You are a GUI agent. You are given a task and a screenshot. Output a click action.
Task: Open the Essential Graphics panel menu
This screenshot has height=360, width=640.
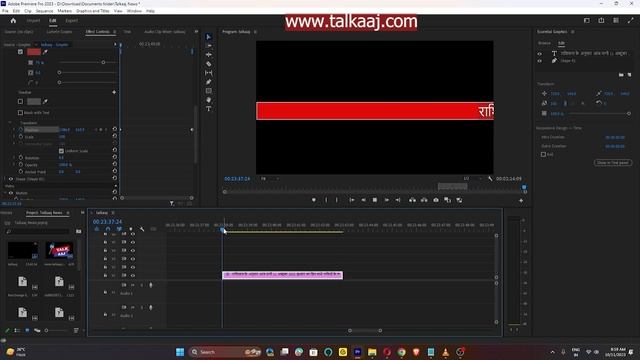573,31
